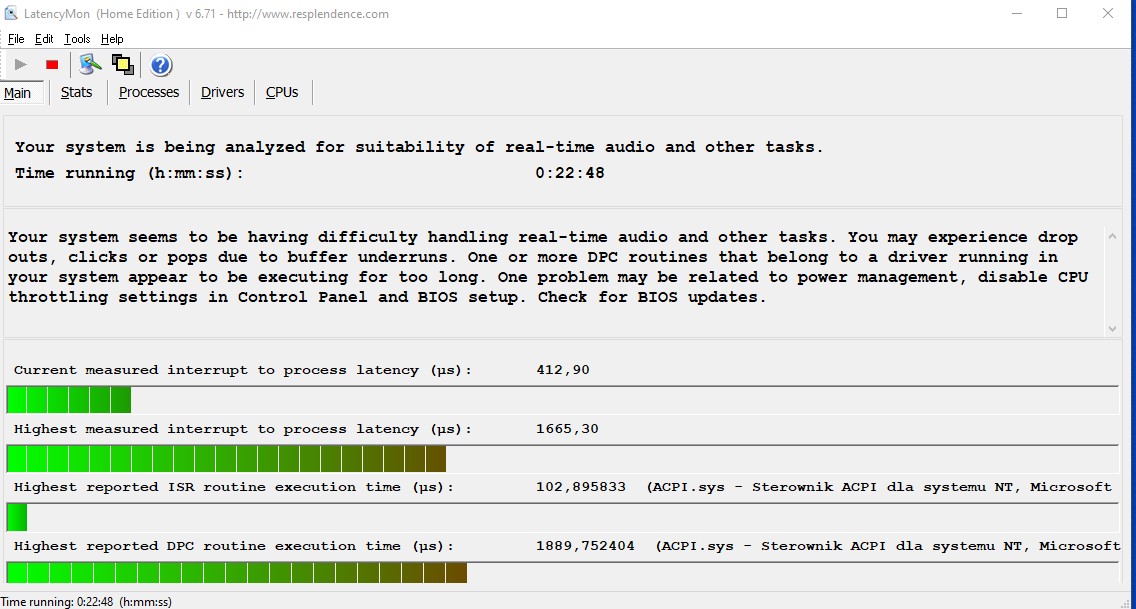Click the LatencyMon icon in title bar
Viewport: 1136px width, 609px height.
click(10, 13)
